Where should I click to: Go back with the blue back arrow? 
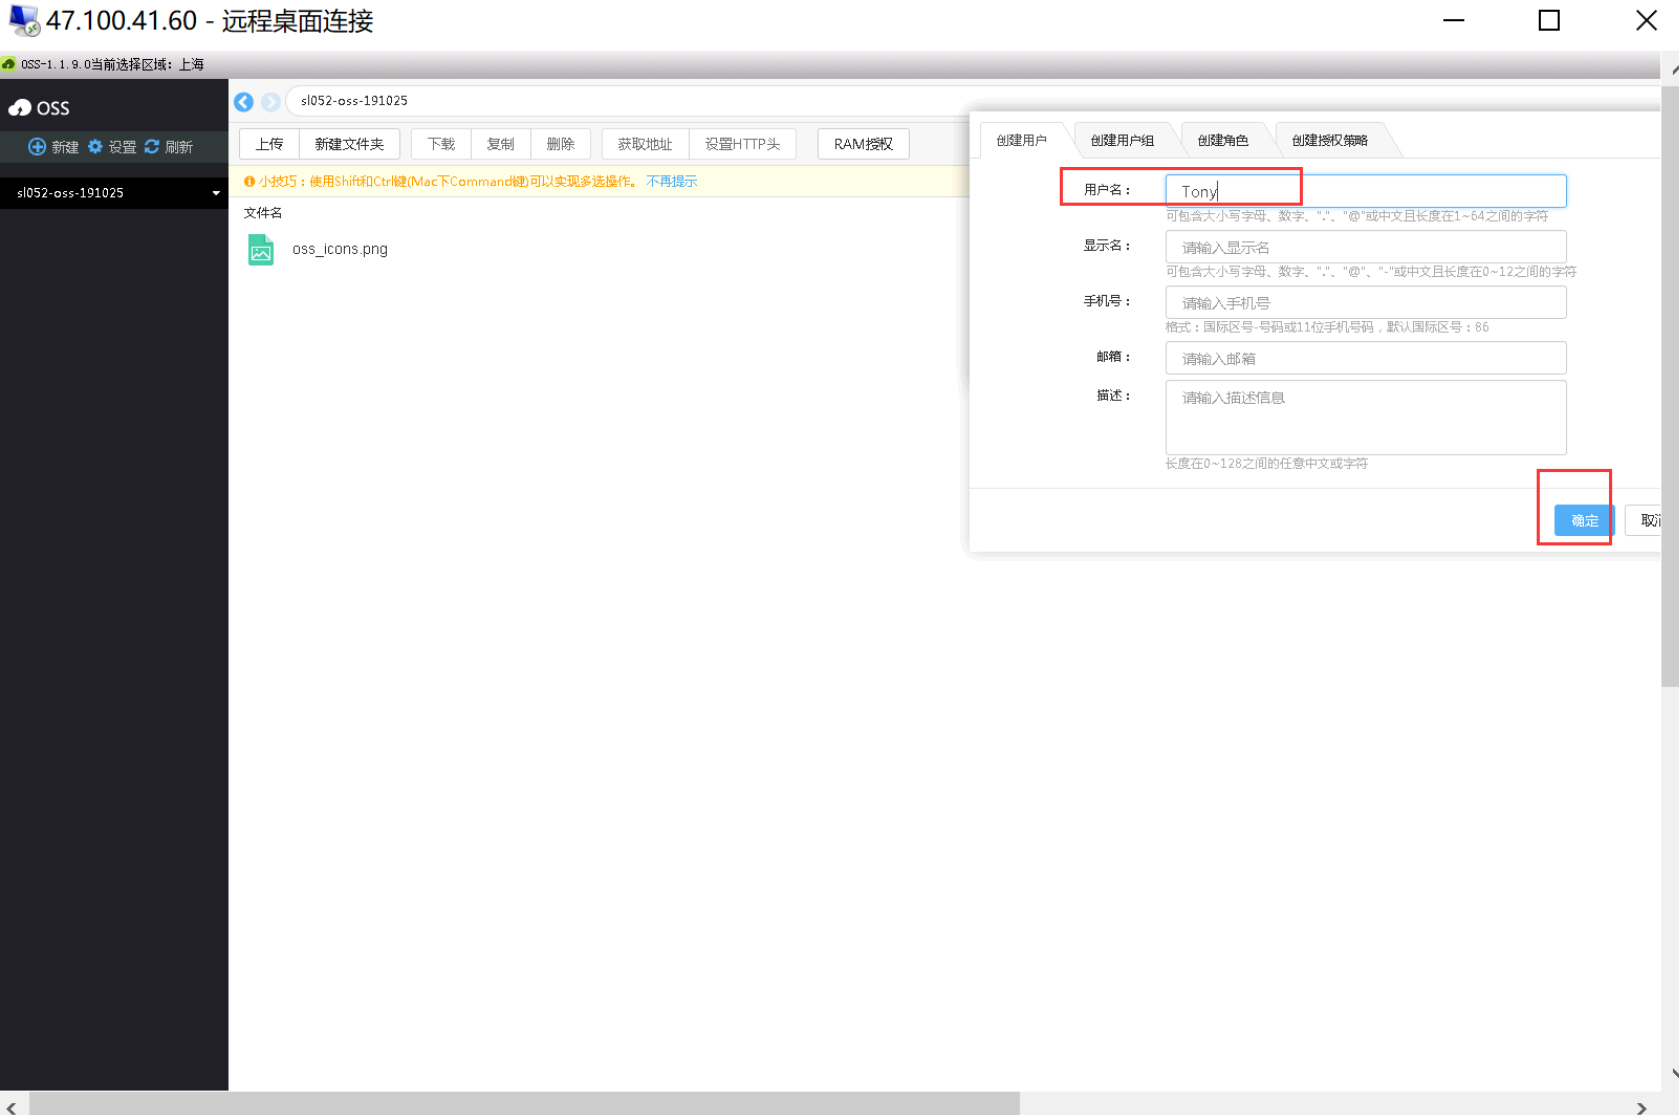point(244,102)
